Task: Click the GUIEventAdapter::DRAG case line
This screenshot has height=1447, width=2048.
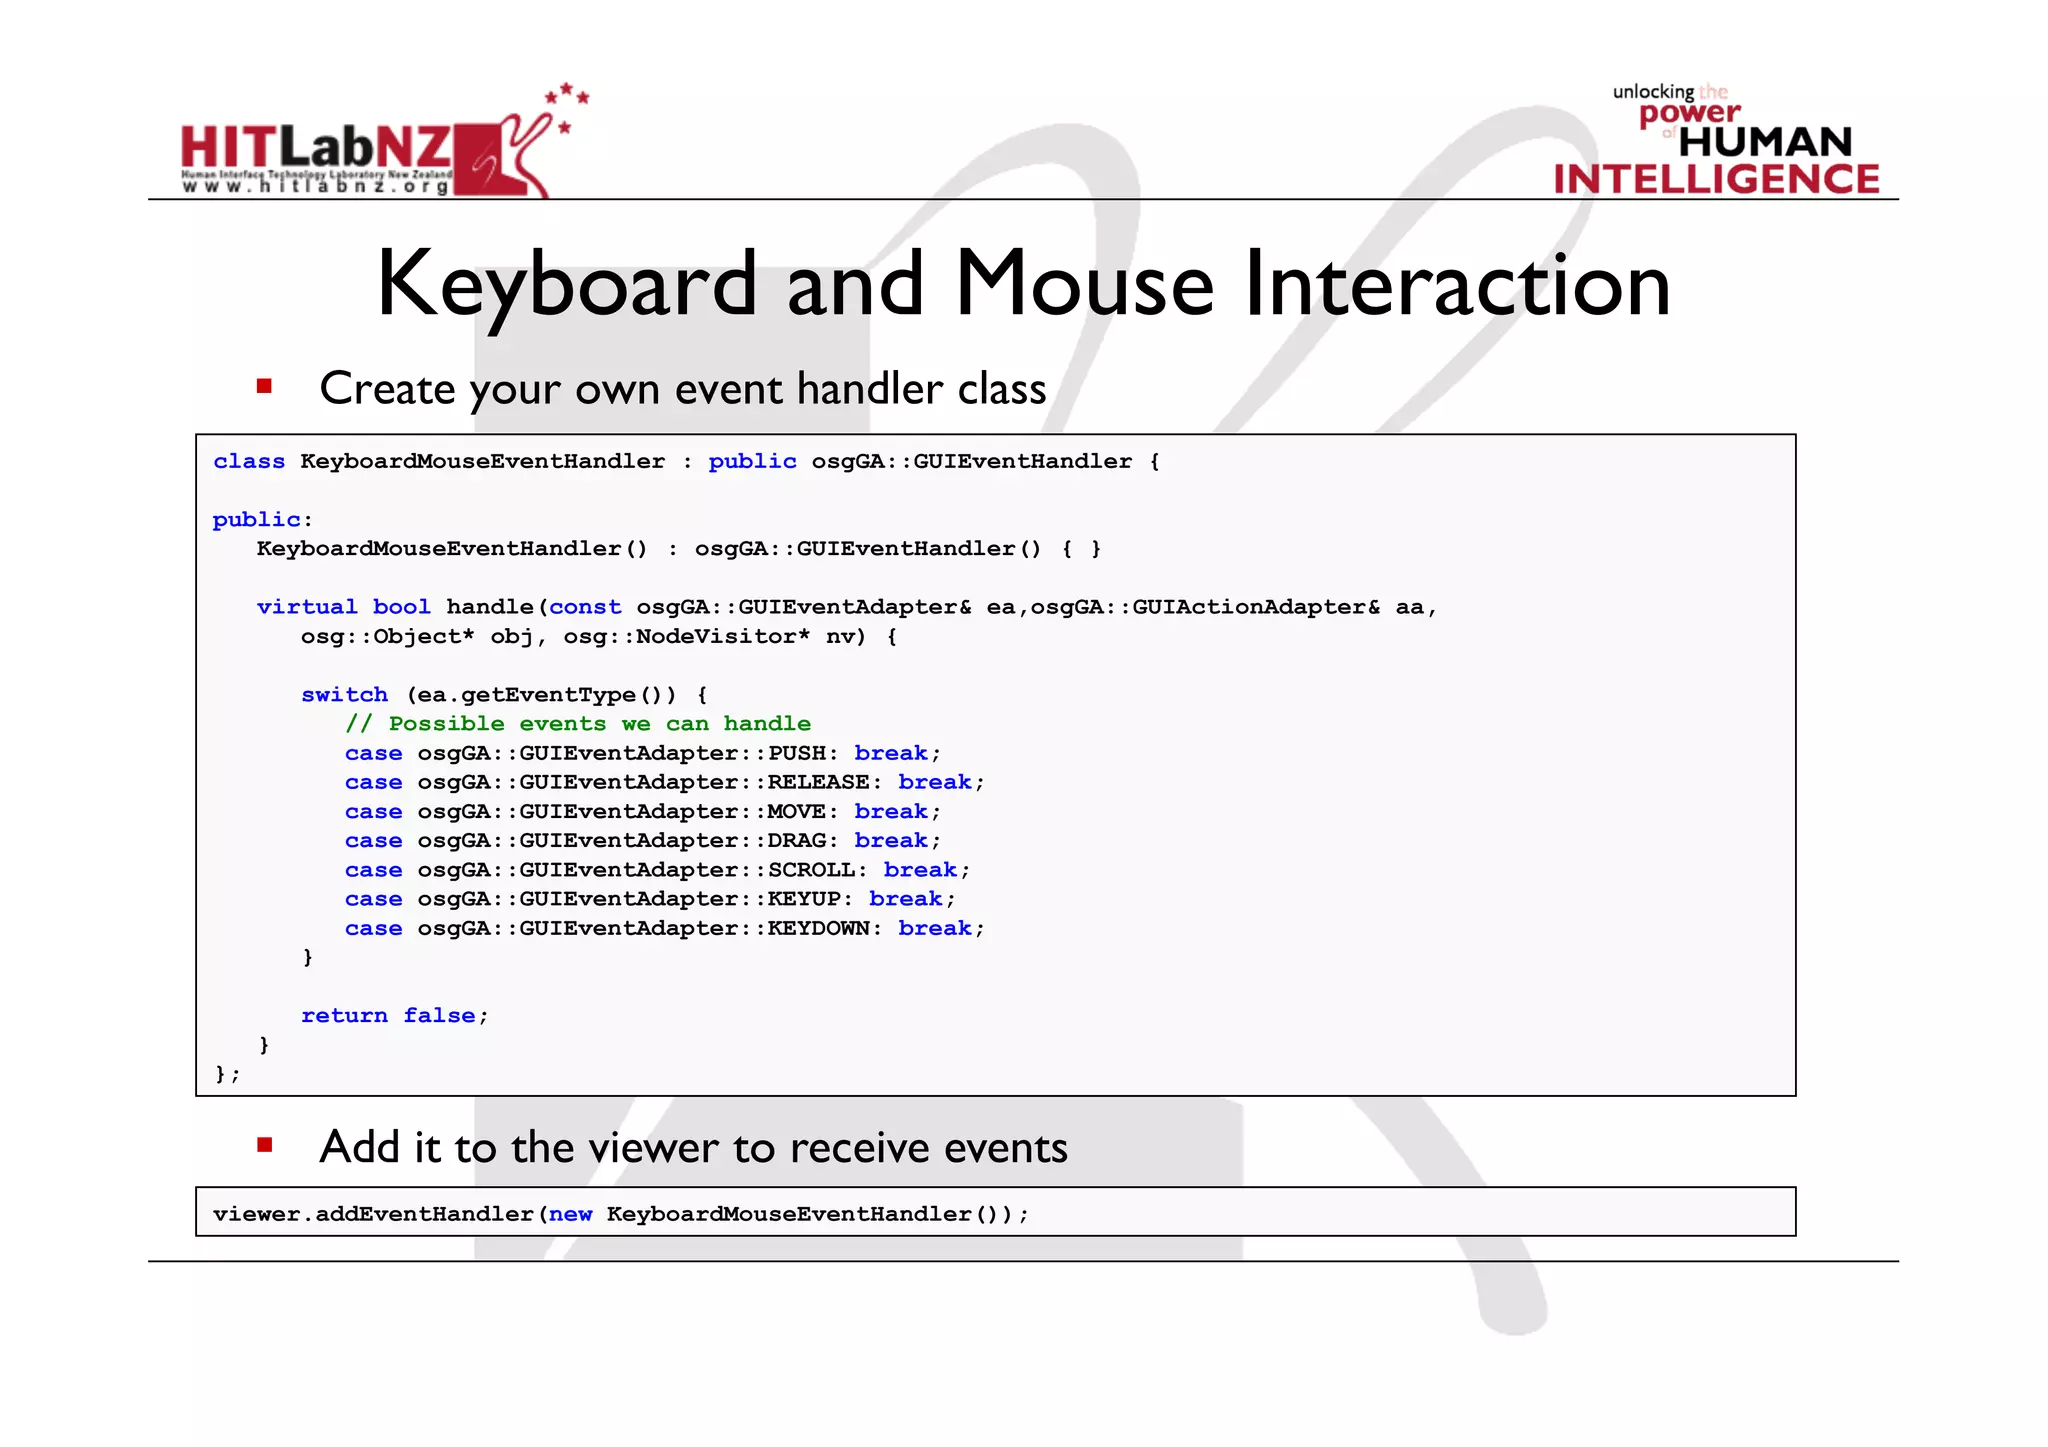Action: point(643,841)
